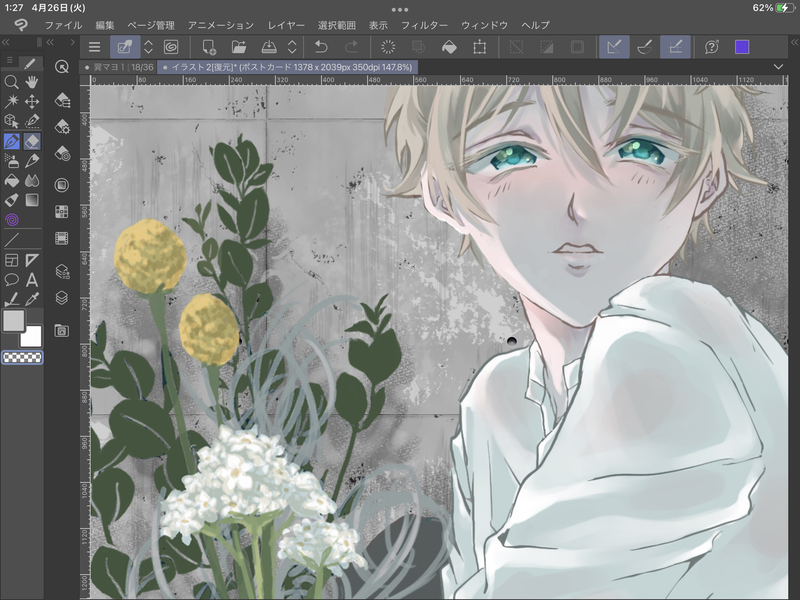Open the Tool Property palette

[x=62, y=127]
